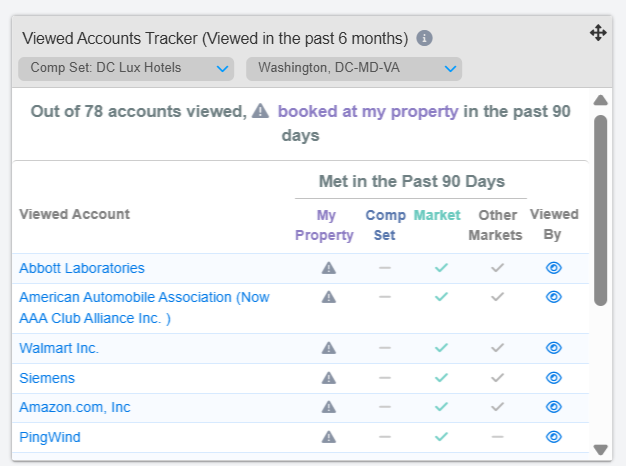Click the scrollbar down arrow
This screenshot has width=626, height=466.
pyautogui.click(x=600, y=450)
